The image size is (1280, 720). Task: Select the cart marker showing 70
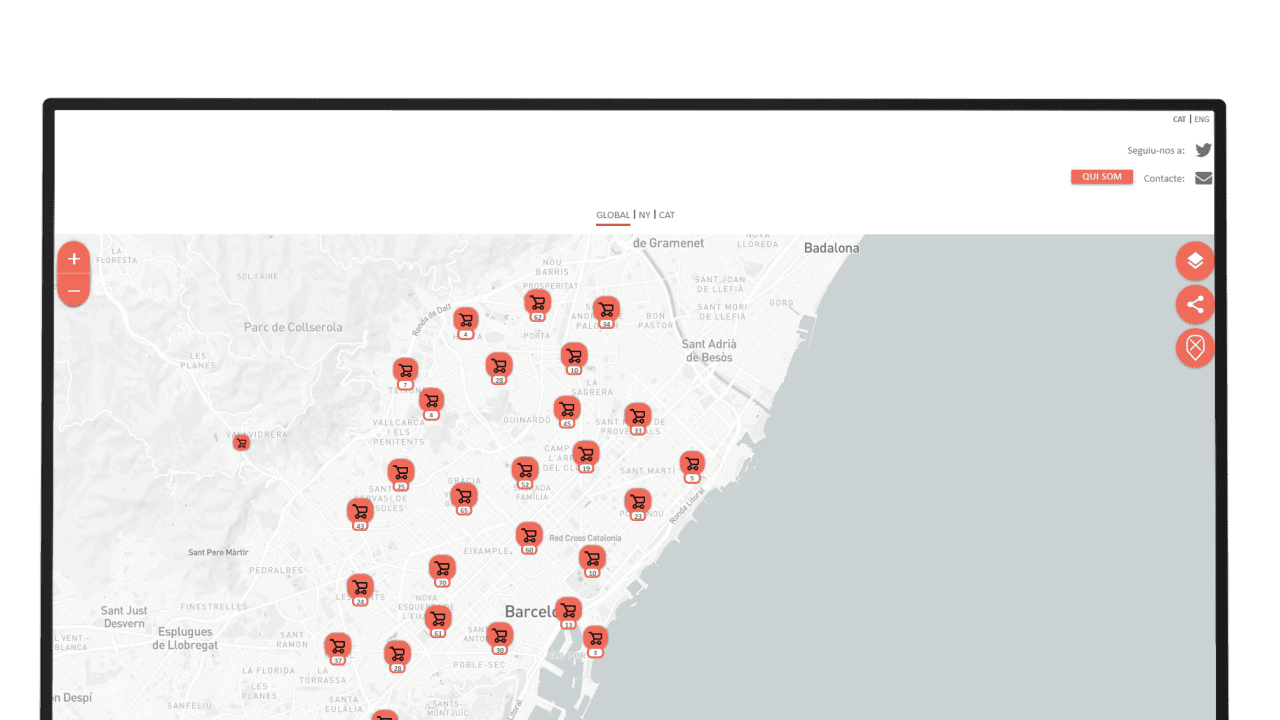click(x=442, y=568)
